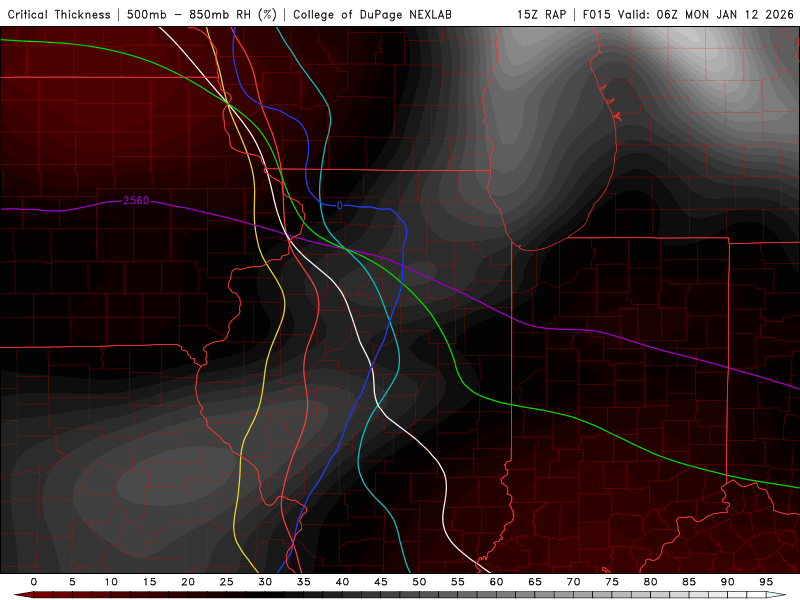Click the blue "0" contour label on map
The image size is (800, 600).
[340, 206]
